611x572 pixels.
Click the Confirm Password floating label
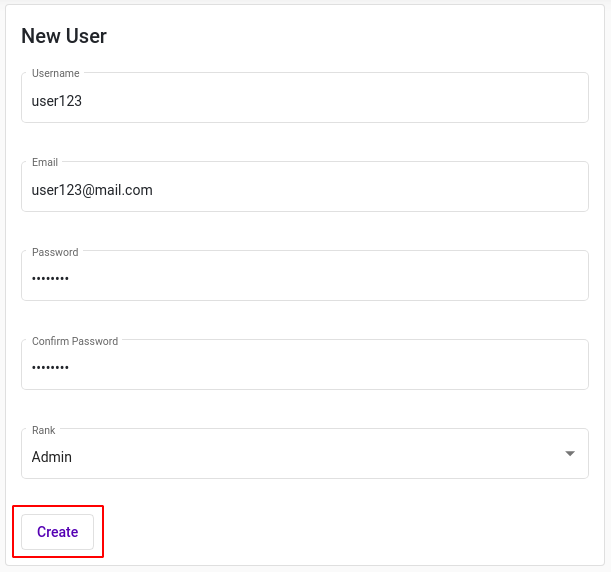tap(75, 341)
